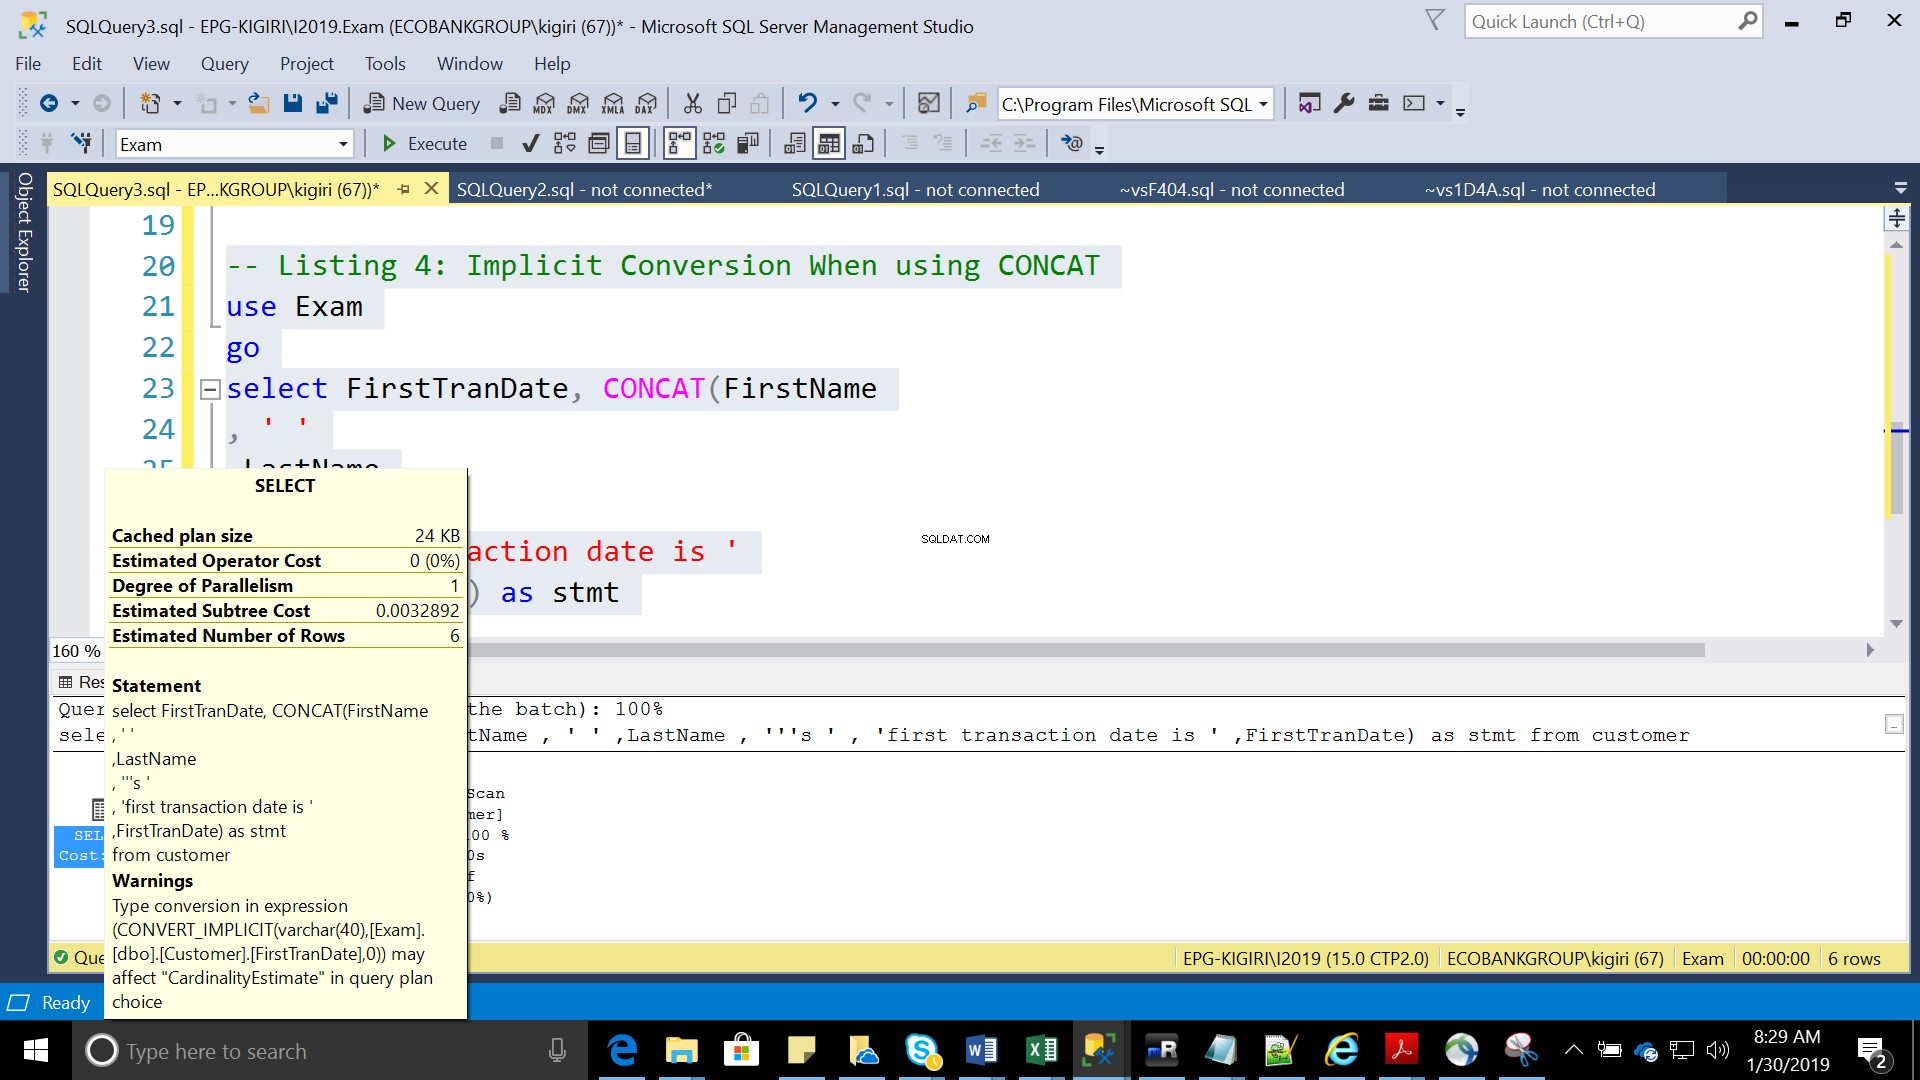Click the Navigate Backward arrow icon
Viewport: 1920px width, 1080px height.
pos(48,103)
